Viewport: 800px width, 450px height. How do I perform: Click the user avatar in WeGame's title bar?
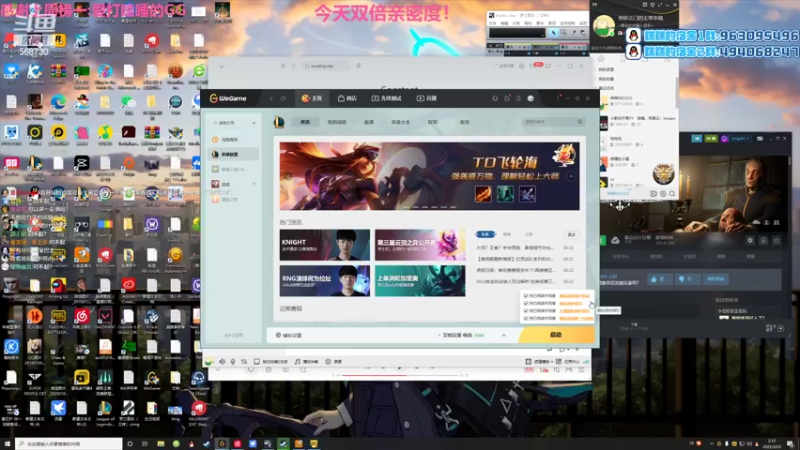531,98
